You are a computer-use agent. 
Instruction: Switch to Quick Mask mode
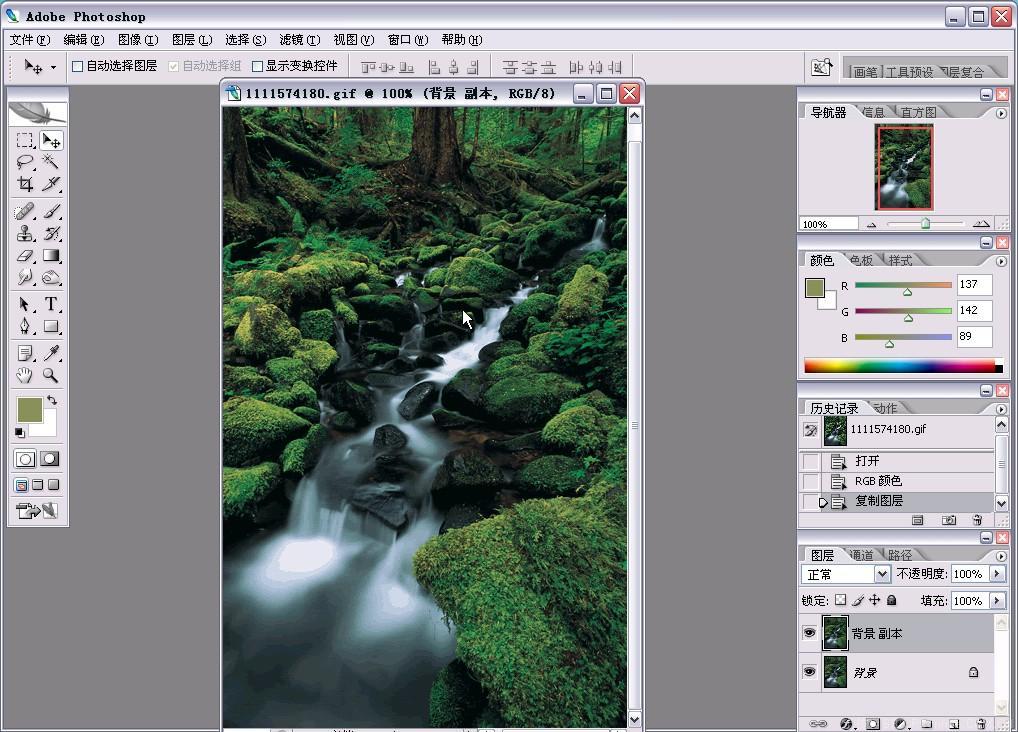[x=50, y=459]
